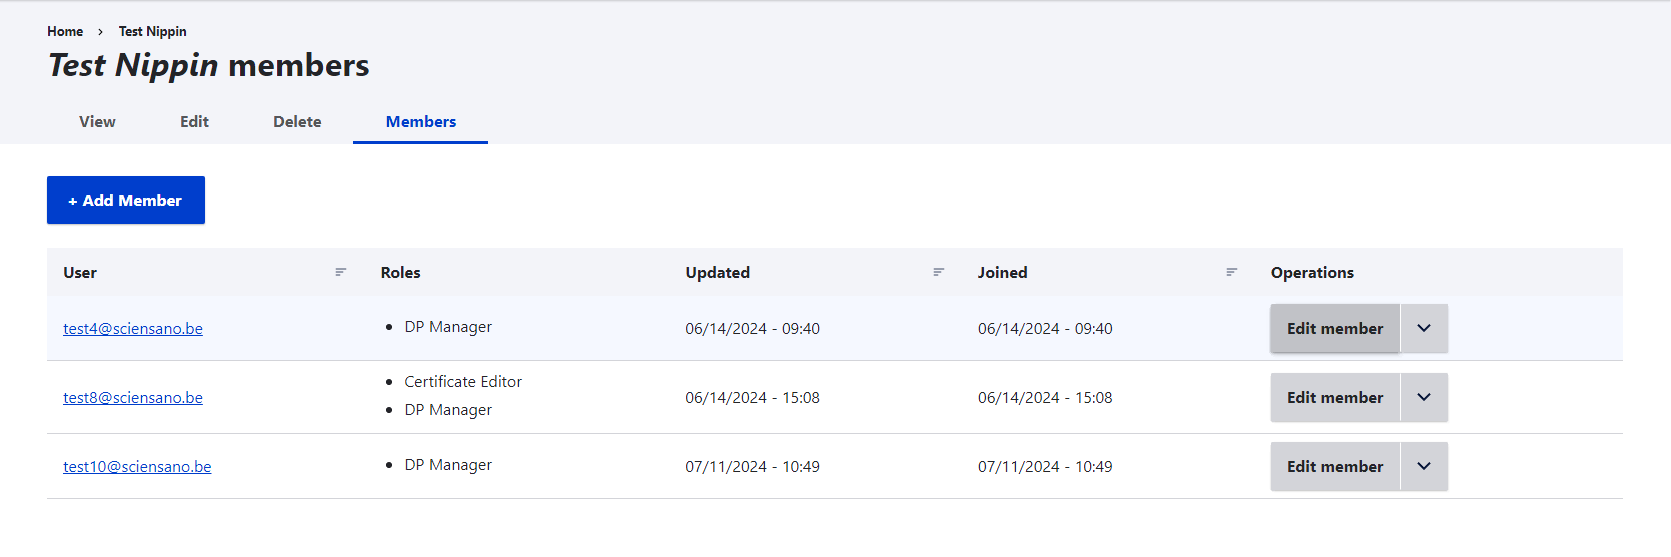Image resolution: width=1671 pixels, height=557 pixels.
Task: Edit member test8@sciensano.be
Action: click(1335, 398)
